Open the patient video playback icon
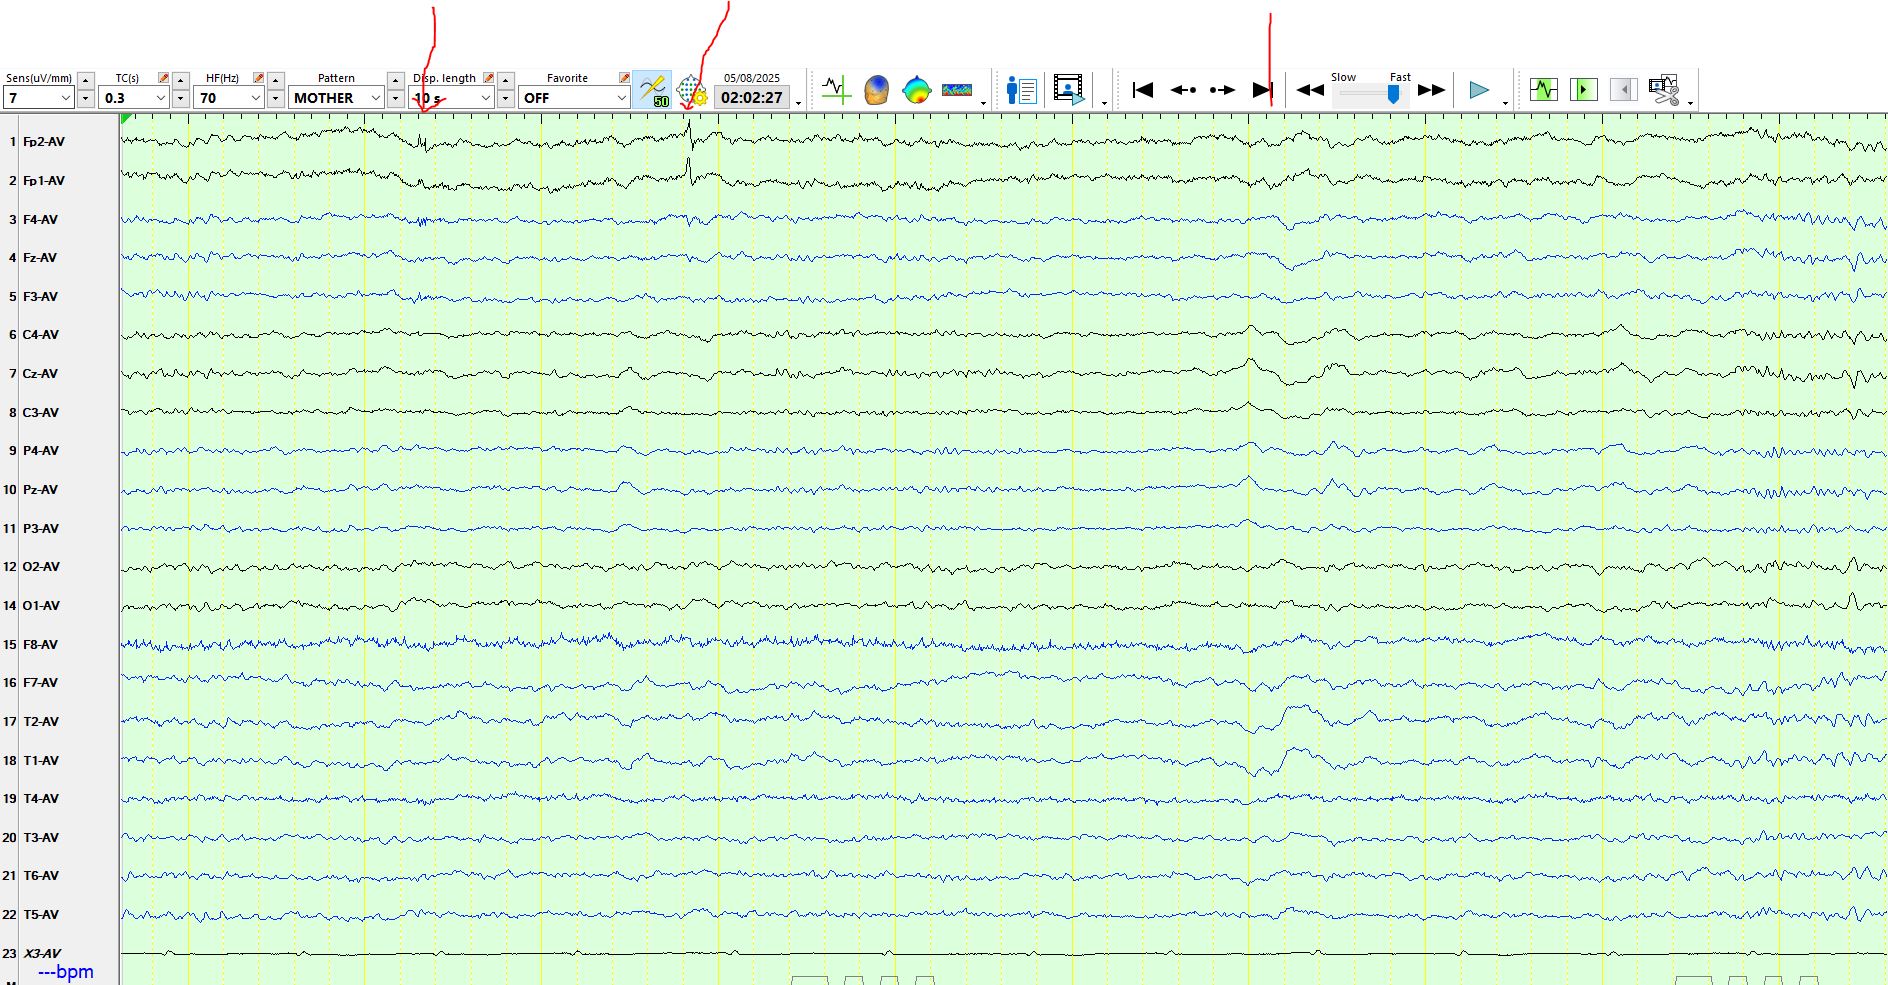1888x985 pixels. tap(1068, 90)
